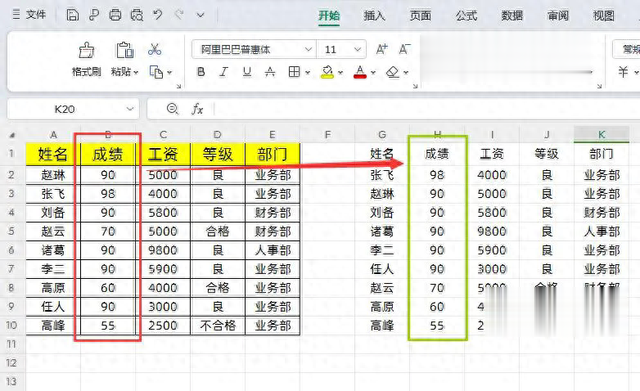Select the Format Painter (格式刷) tool

pyautogui.click(x=86, y=60)
